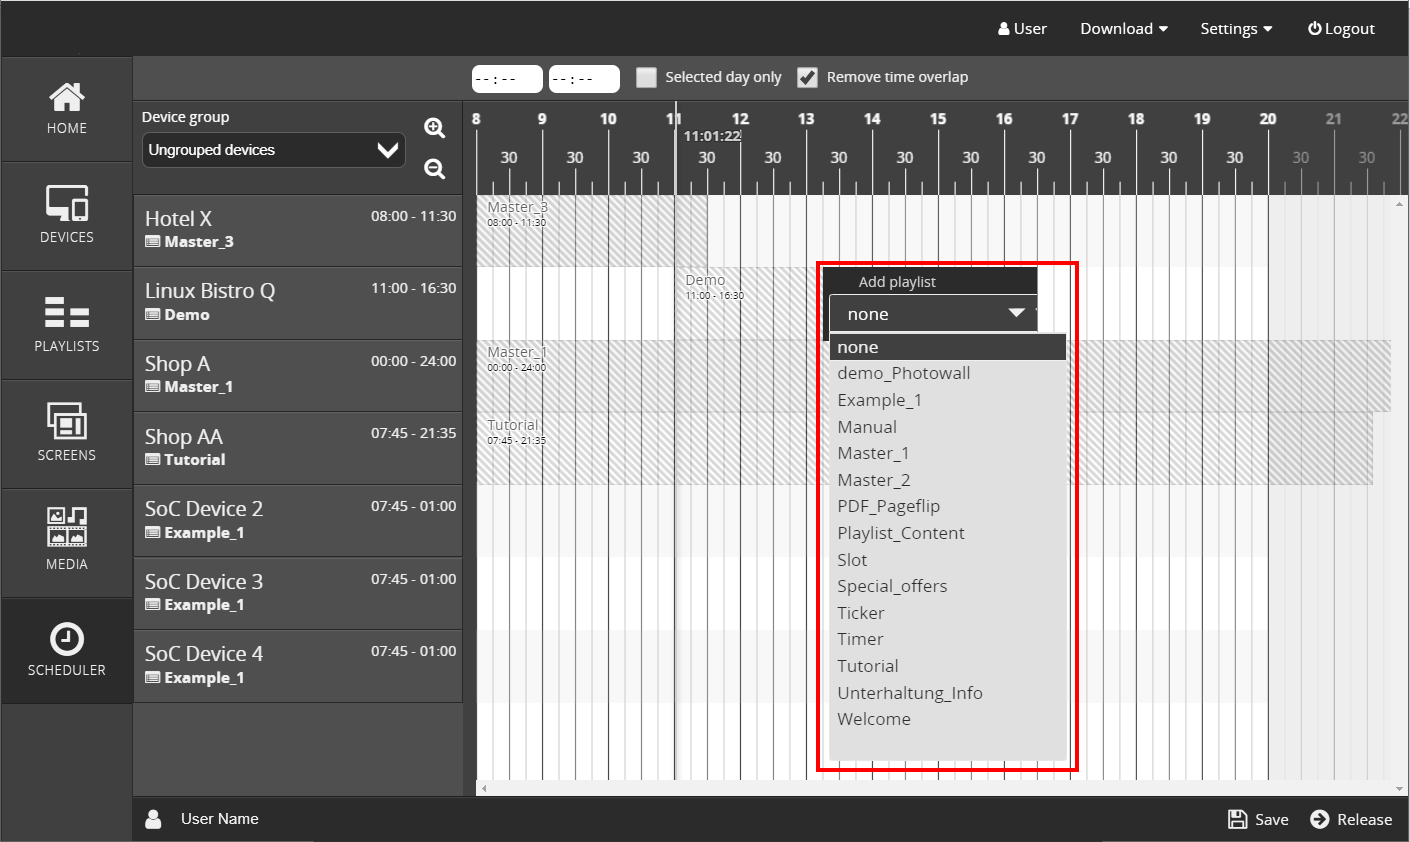Open the SCREENS section

67,433
